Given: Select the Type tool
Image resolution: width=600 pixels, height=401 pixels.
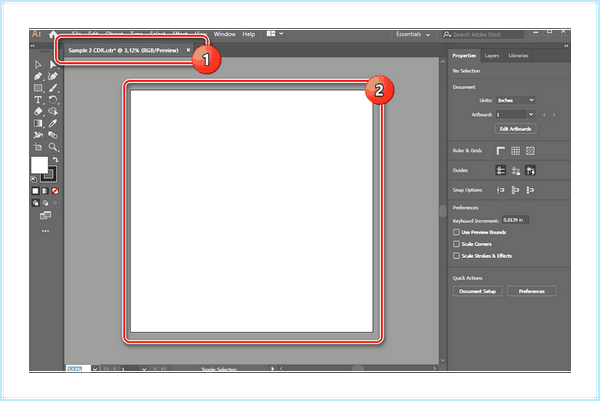Looking at the screenshot, I should click(38, 100).
